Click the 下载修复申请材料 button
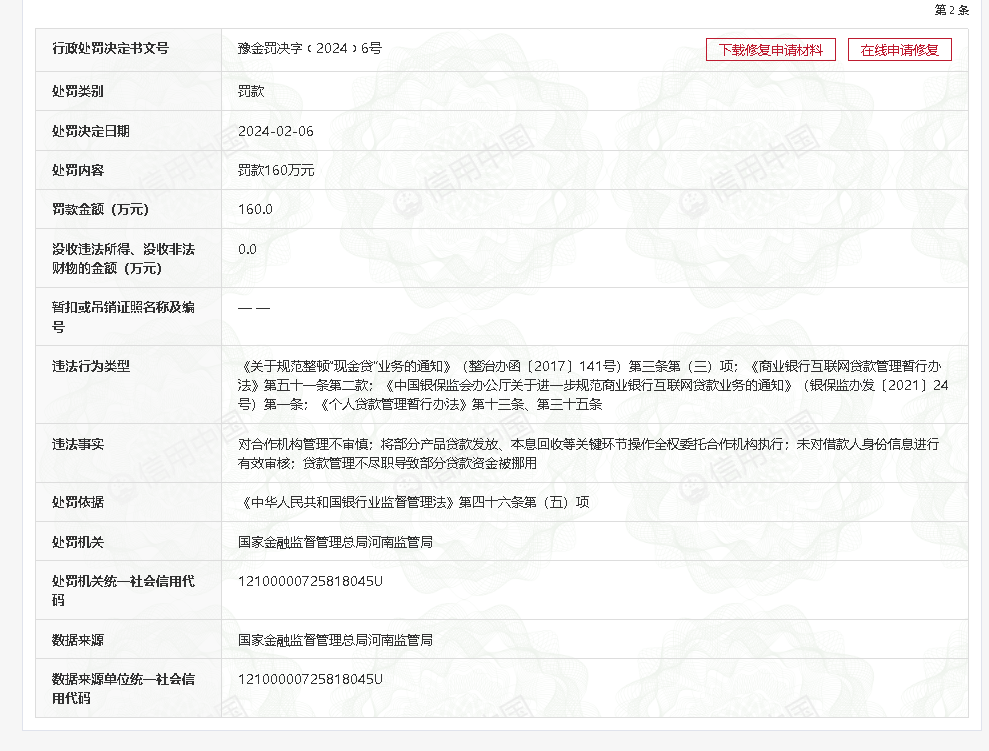989x751 pixels. (770, 50)
